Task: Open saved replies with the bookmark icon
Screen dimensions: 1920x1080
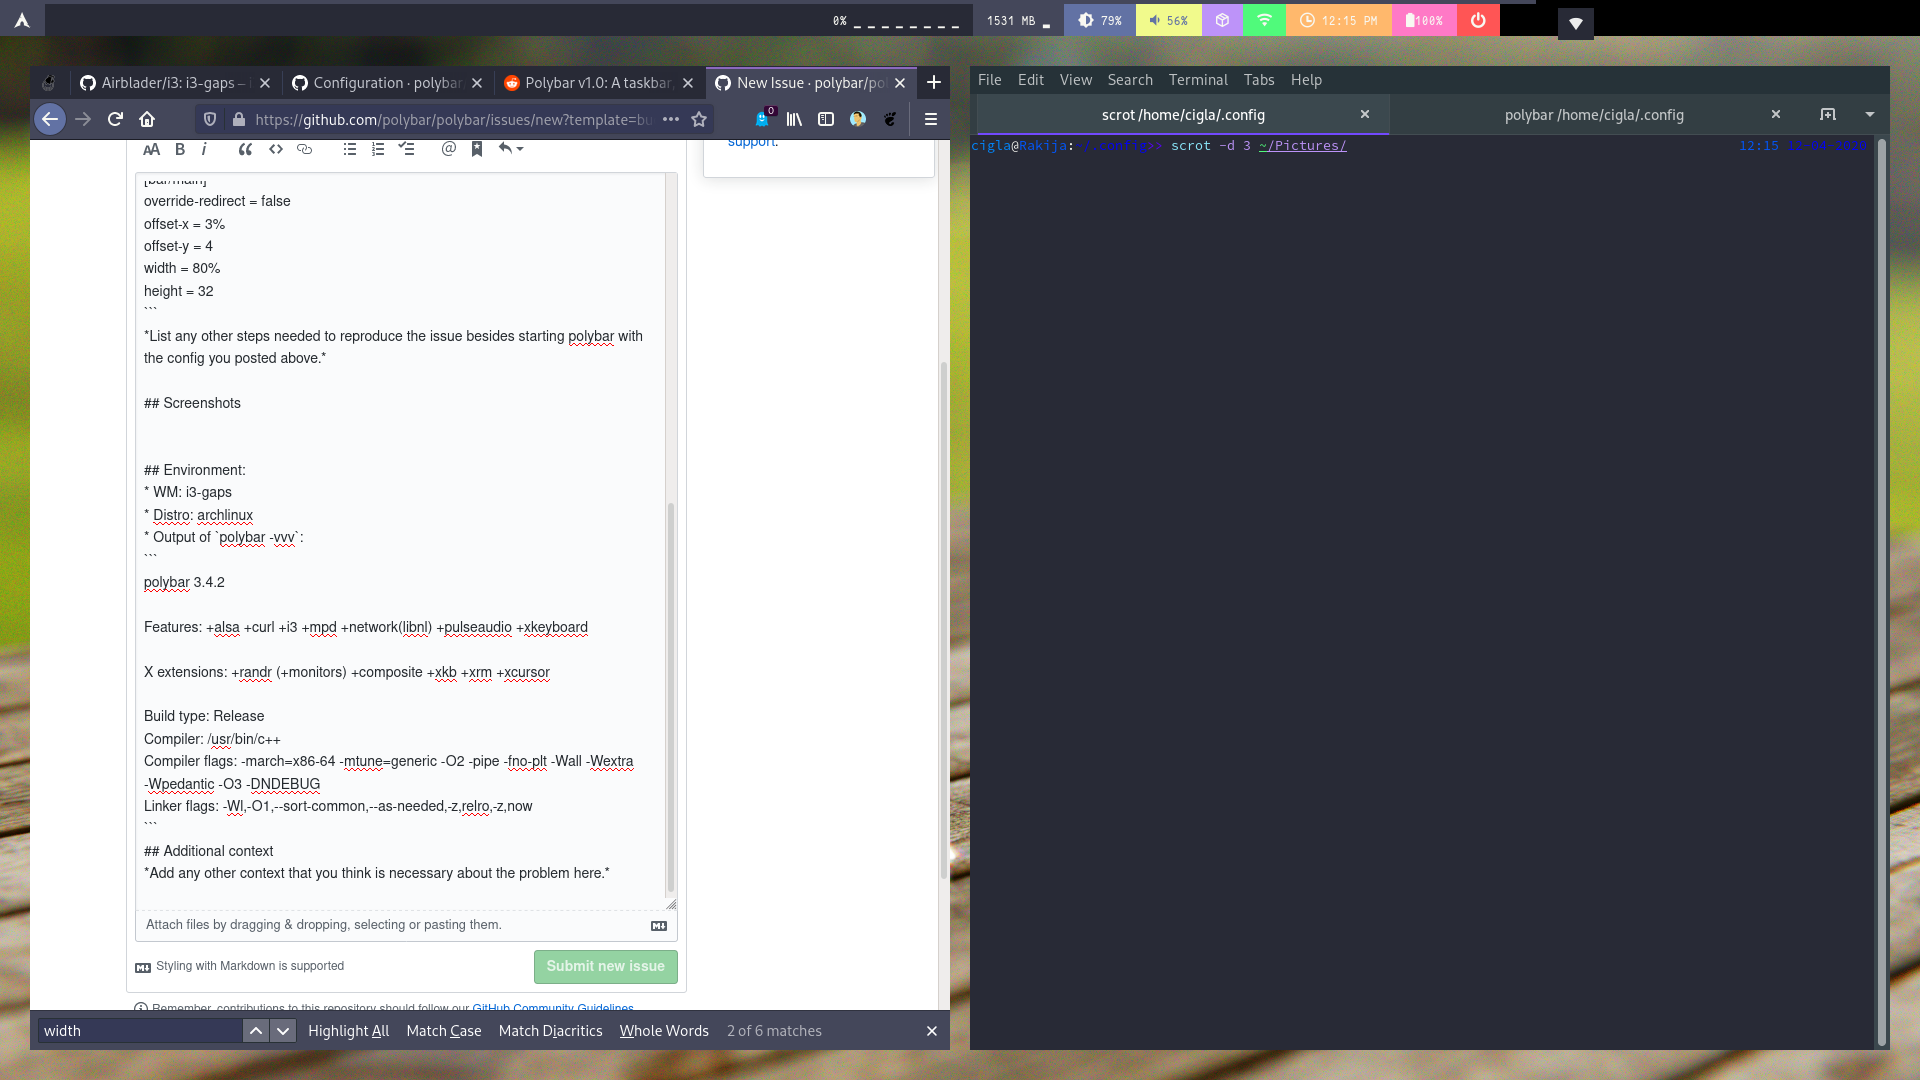Action: pos(477,149)
